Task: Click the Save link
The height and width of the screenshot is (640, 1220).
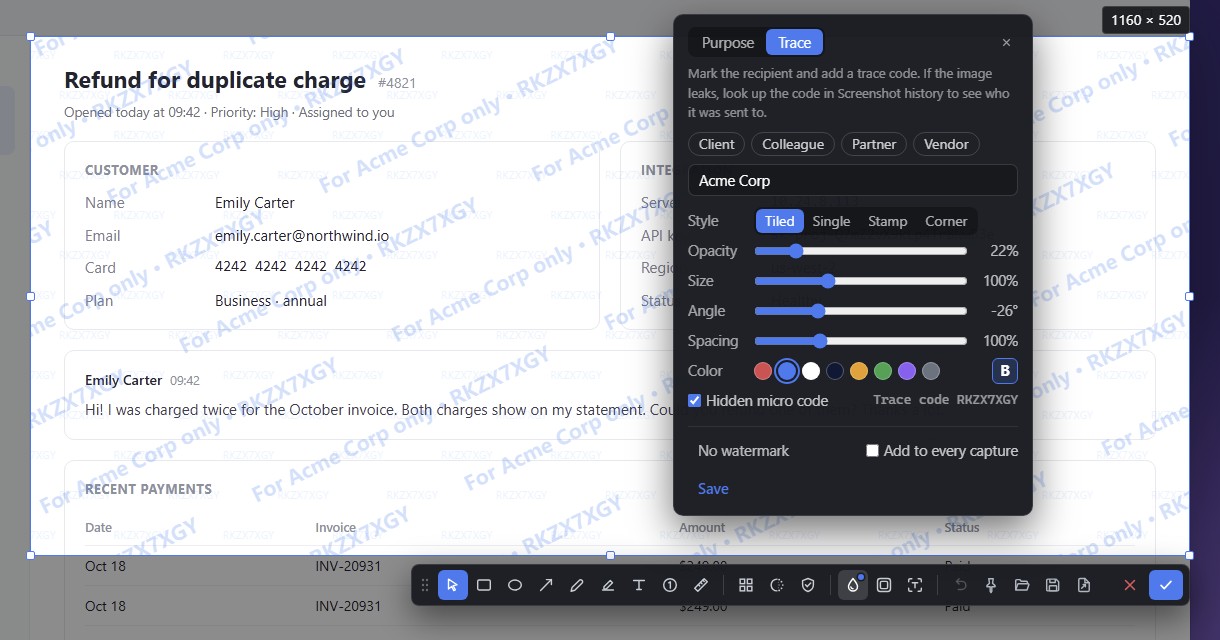Action: 713,489
